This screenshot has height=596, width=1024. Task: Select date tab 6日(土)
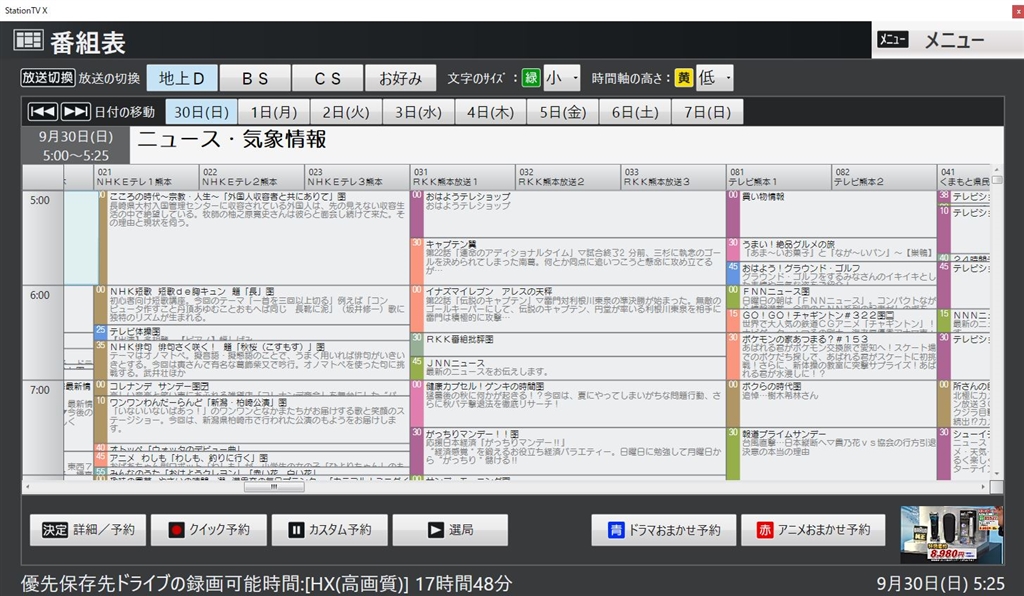[x=635, y=112]
